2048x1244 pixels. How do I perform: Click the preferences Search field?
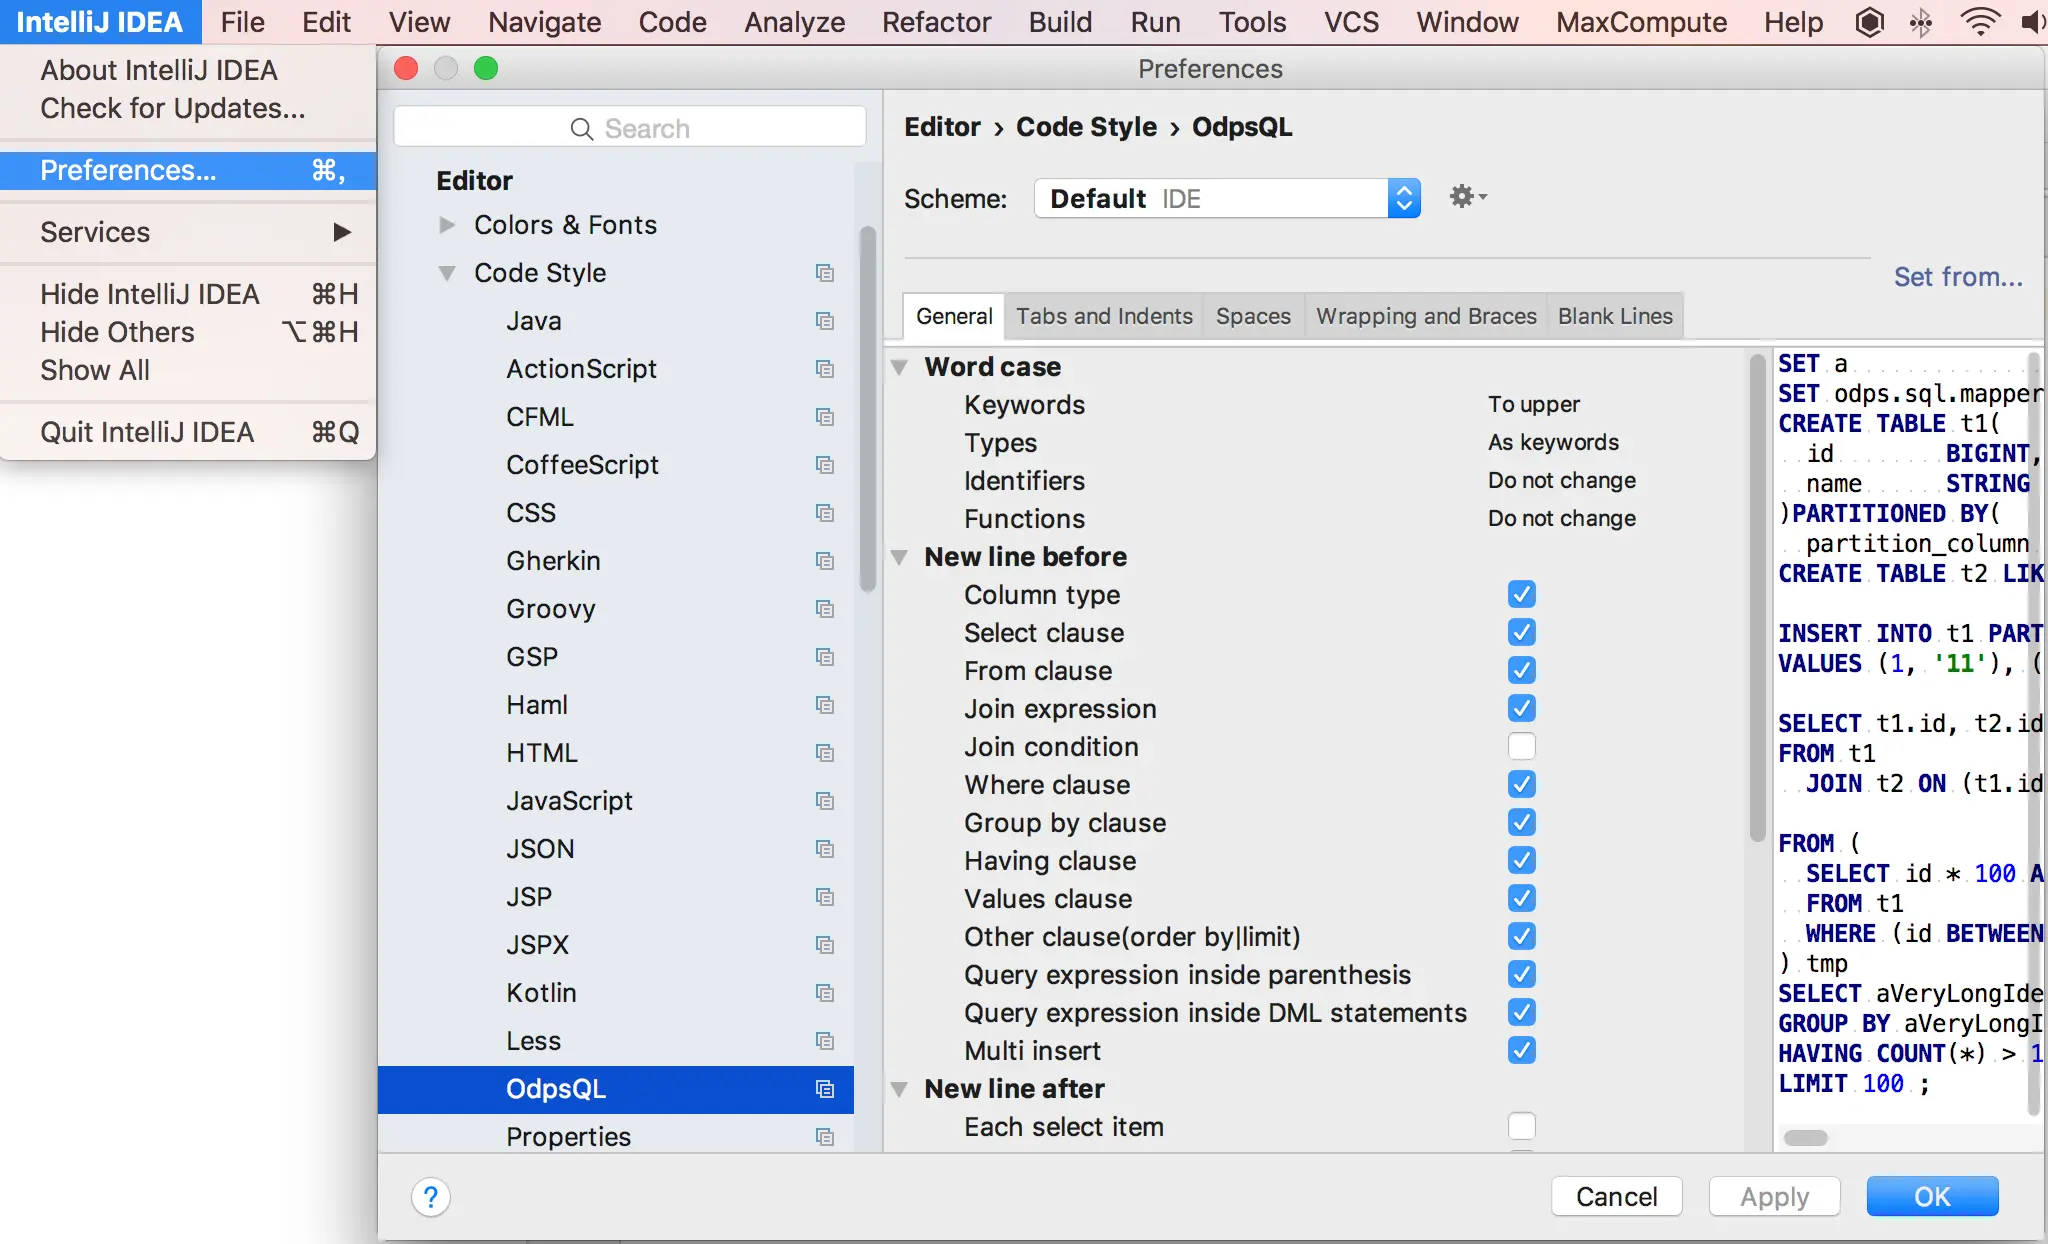tap(630, 128)
